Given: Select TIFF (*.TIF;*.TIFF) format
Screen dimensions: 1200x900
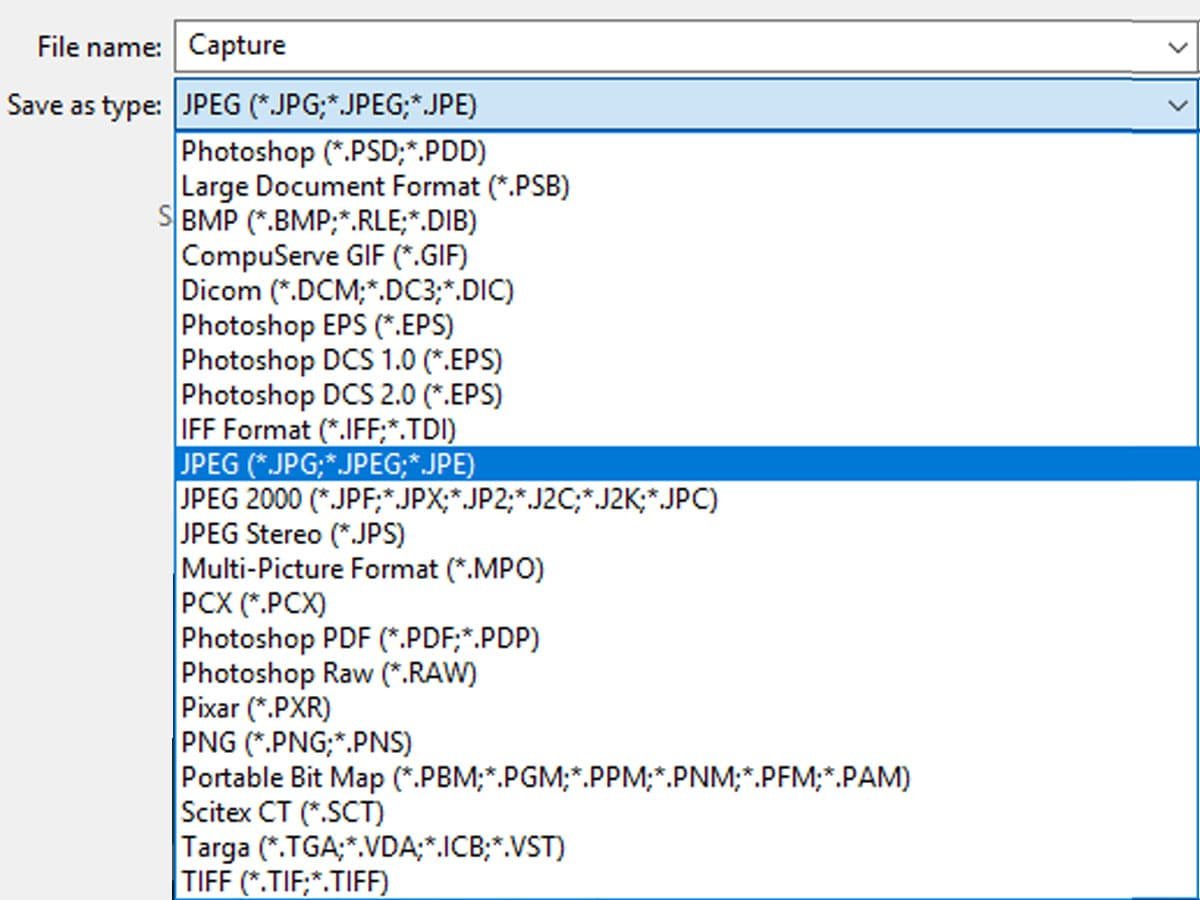Looking at the screenshot, I should click(x=685, y=881).
